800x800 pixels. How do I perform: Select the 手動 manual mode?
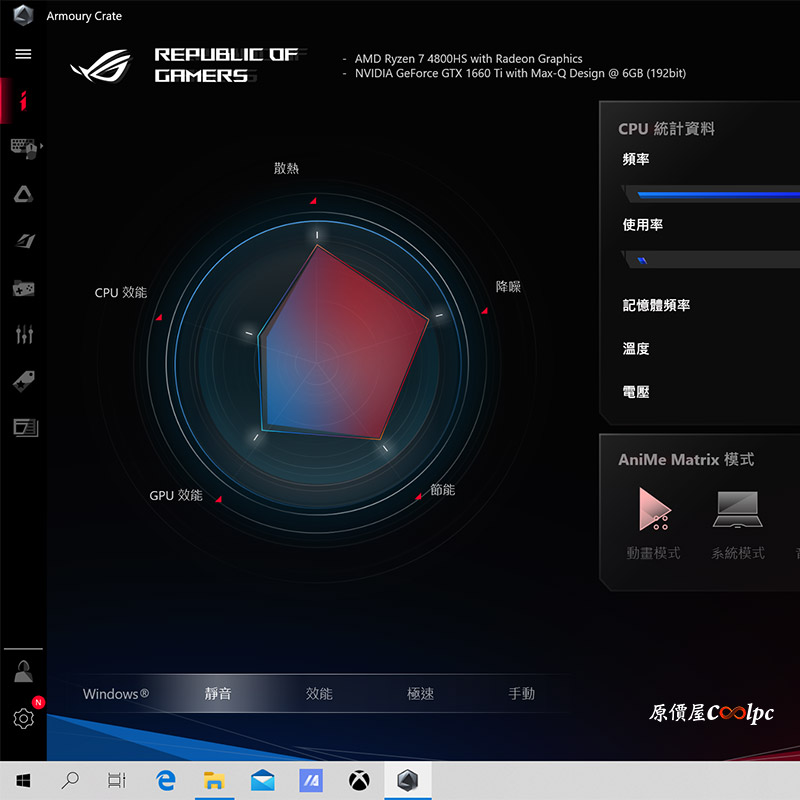[x=521, y=694]
